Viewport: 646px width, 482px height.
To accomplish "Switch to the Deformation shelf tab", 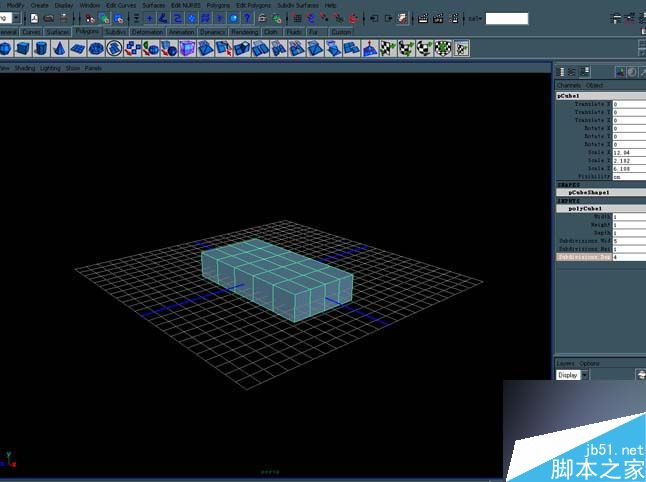I will tap(148, 32).
